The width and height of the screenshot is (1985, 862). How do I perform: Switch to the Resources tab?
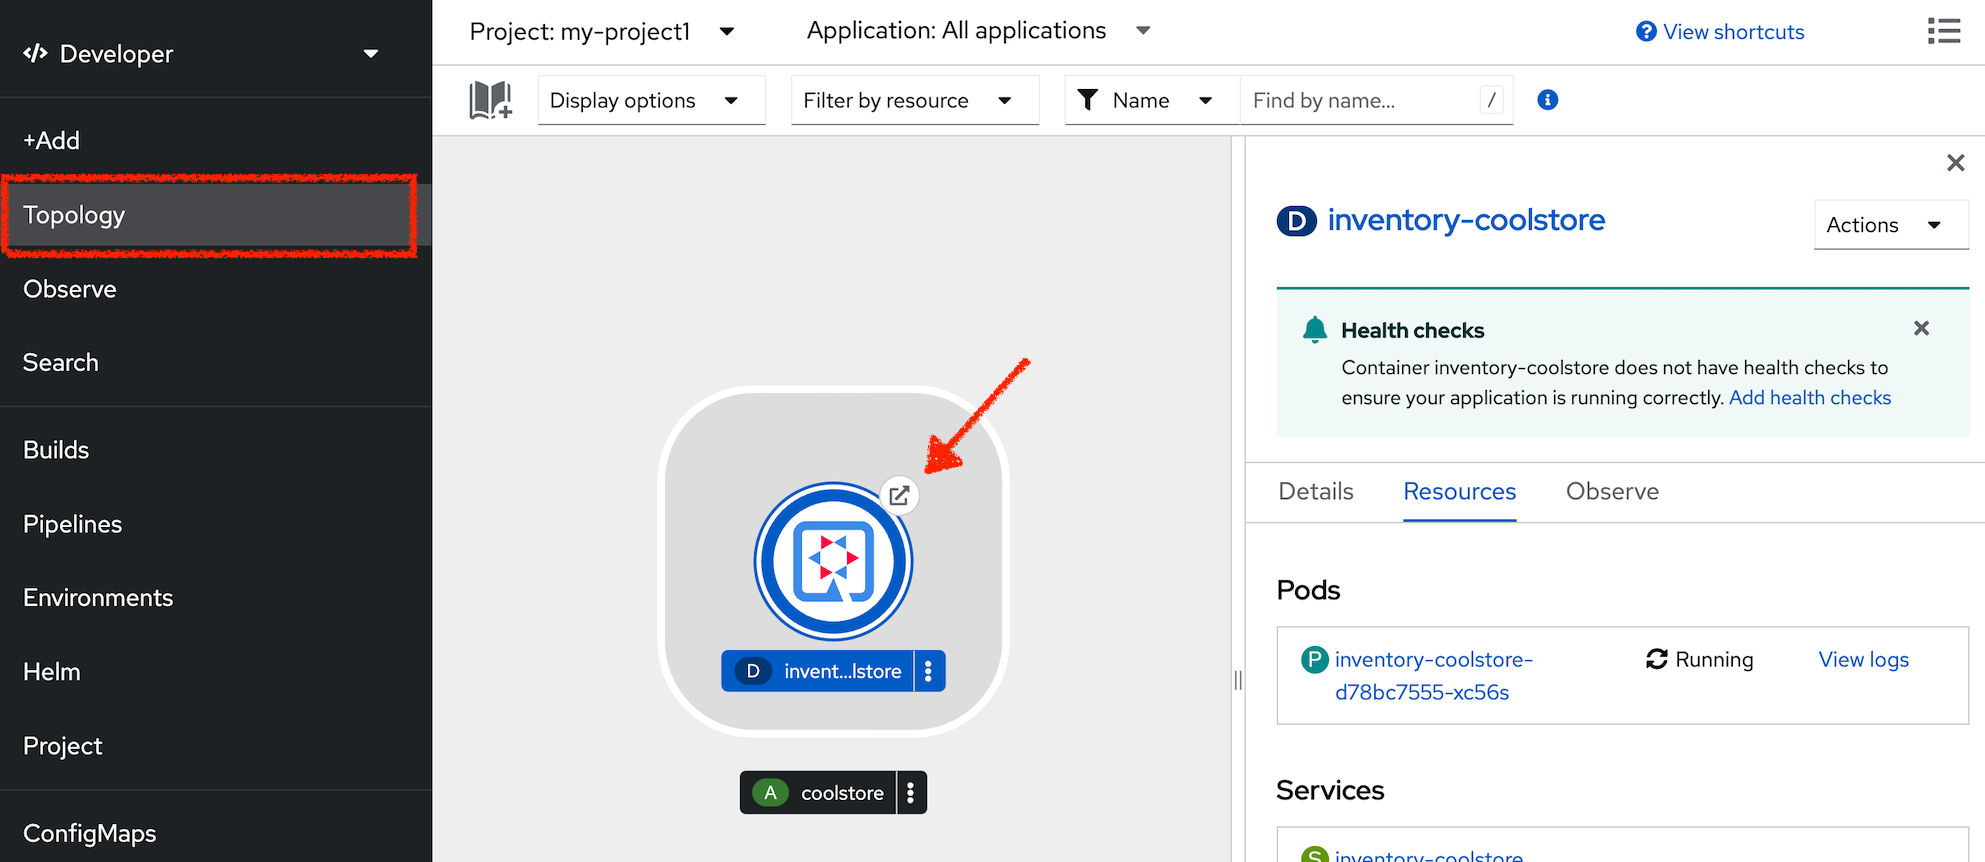(1459, 492)
